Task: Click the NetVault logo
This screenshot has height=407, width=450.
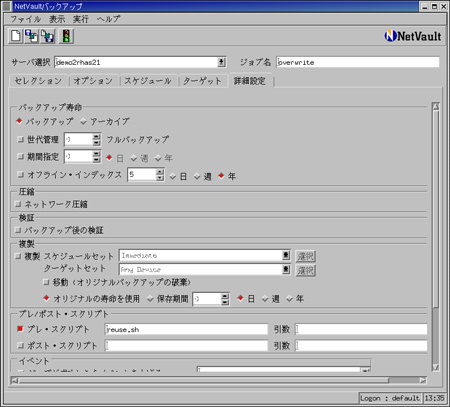Action: coord(413,36)
